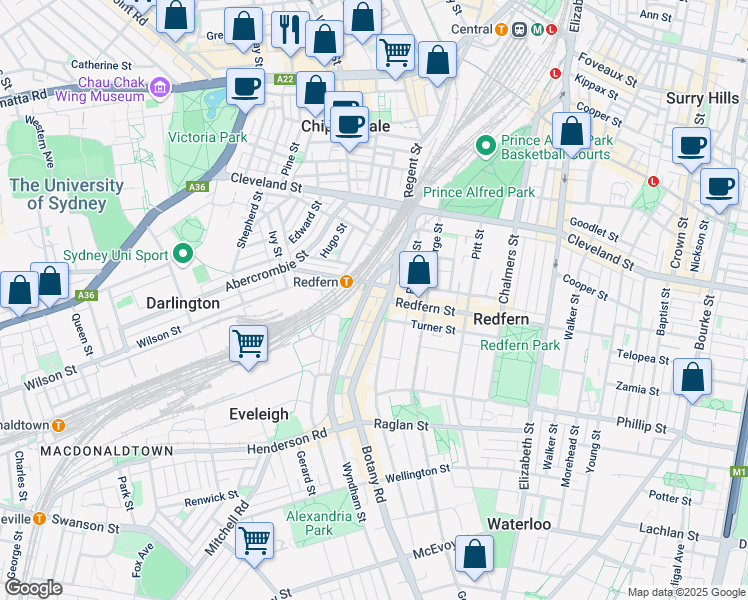Viewport: 748px width, 600px height.
Task: Click the Chalmers St street label
Action: [508, 269]
